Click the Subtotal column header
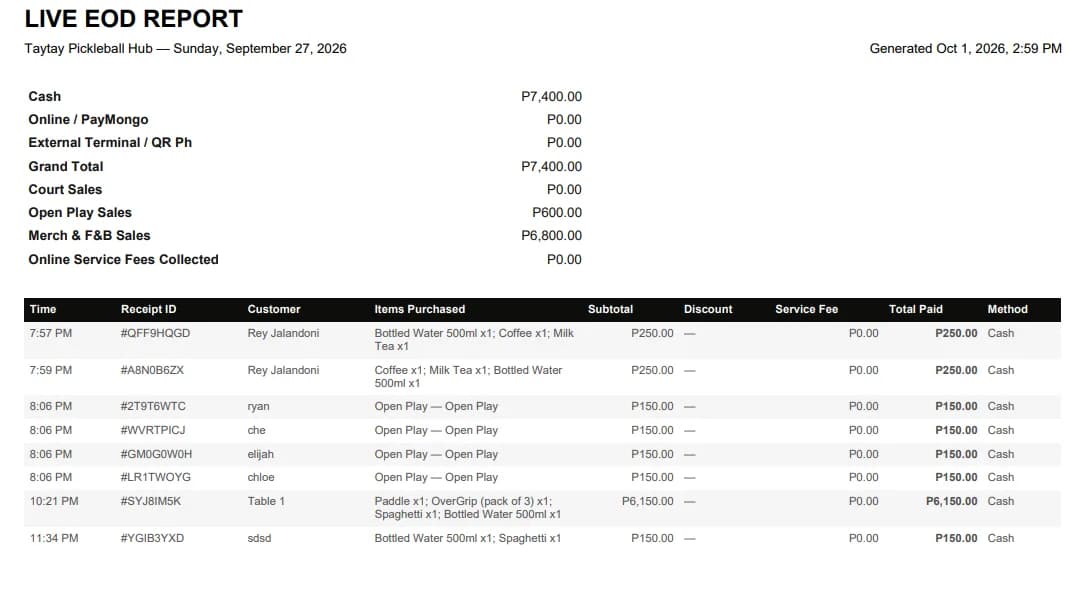 [610, 309]
